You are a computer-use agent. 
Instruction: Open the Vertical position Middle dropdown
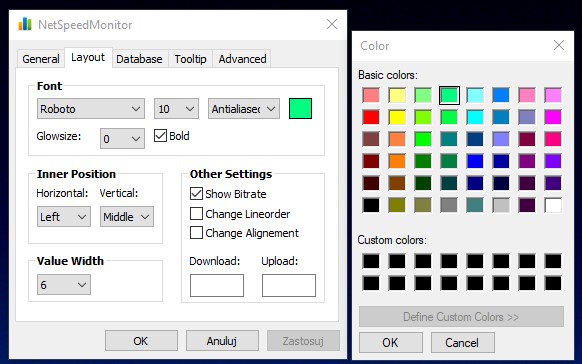[x=127, y=217]
